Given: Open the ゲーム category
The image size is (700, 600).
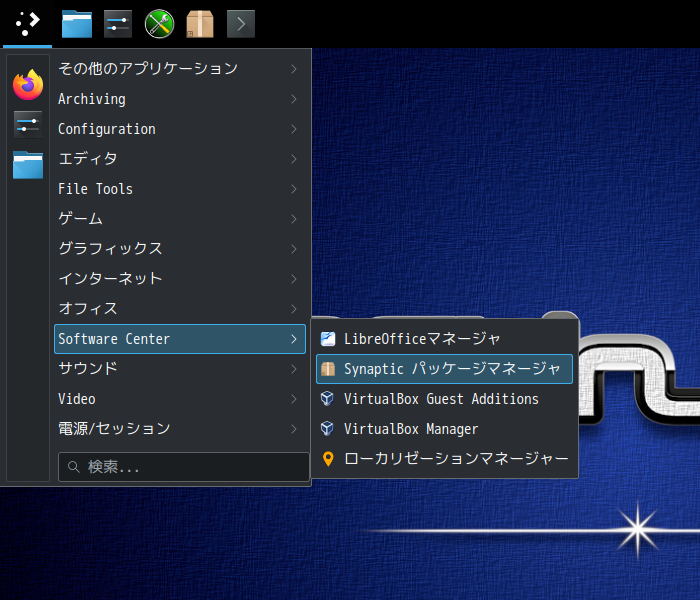Looking at the screenshot, I should click(x=179, y=219).
